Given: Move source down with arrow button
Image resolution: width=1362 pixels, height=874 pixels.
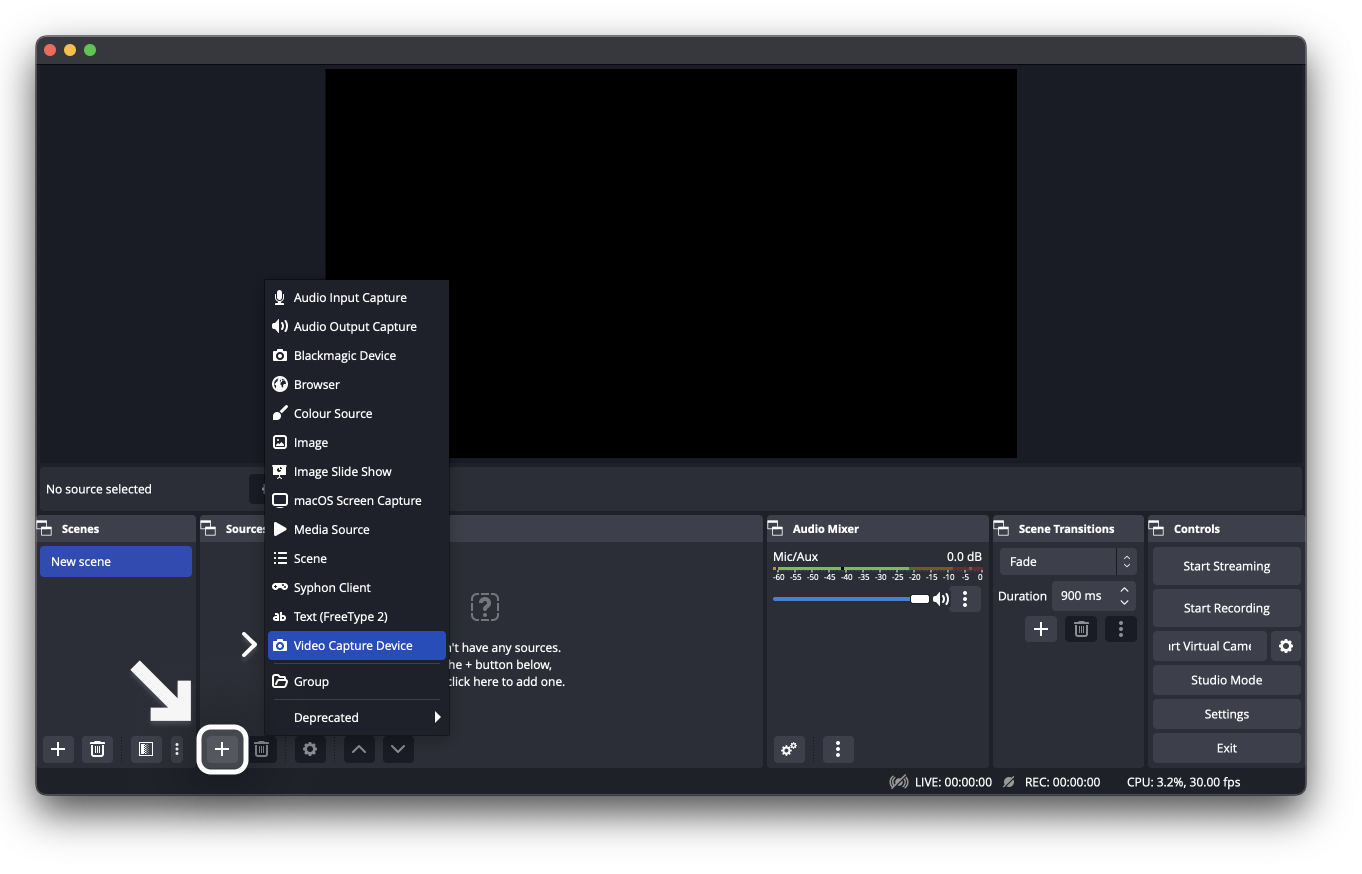Looking at the screenshot, I should (x=398, y=749).
